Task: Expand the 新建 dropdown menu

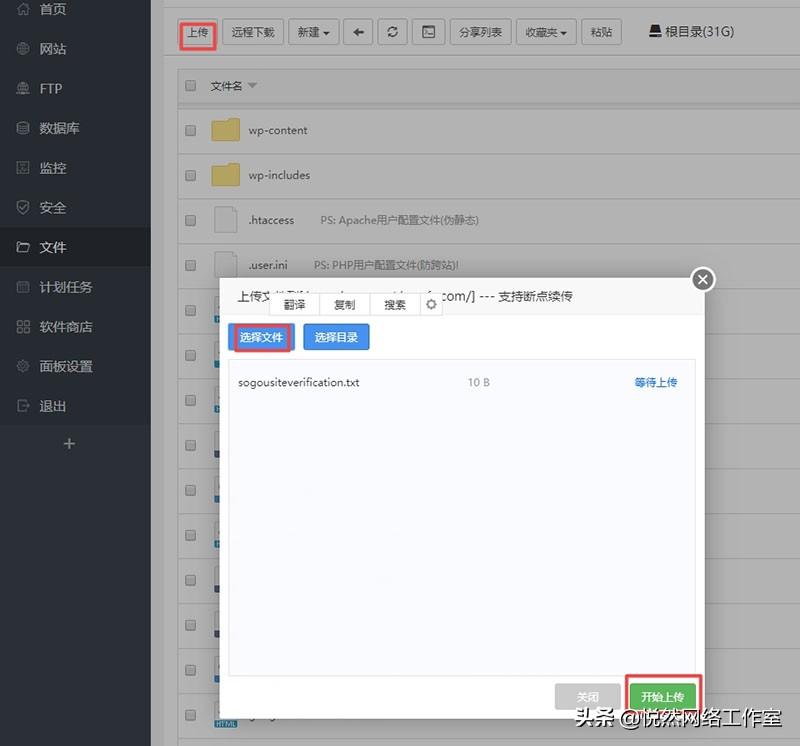Action: click(313, 31)
